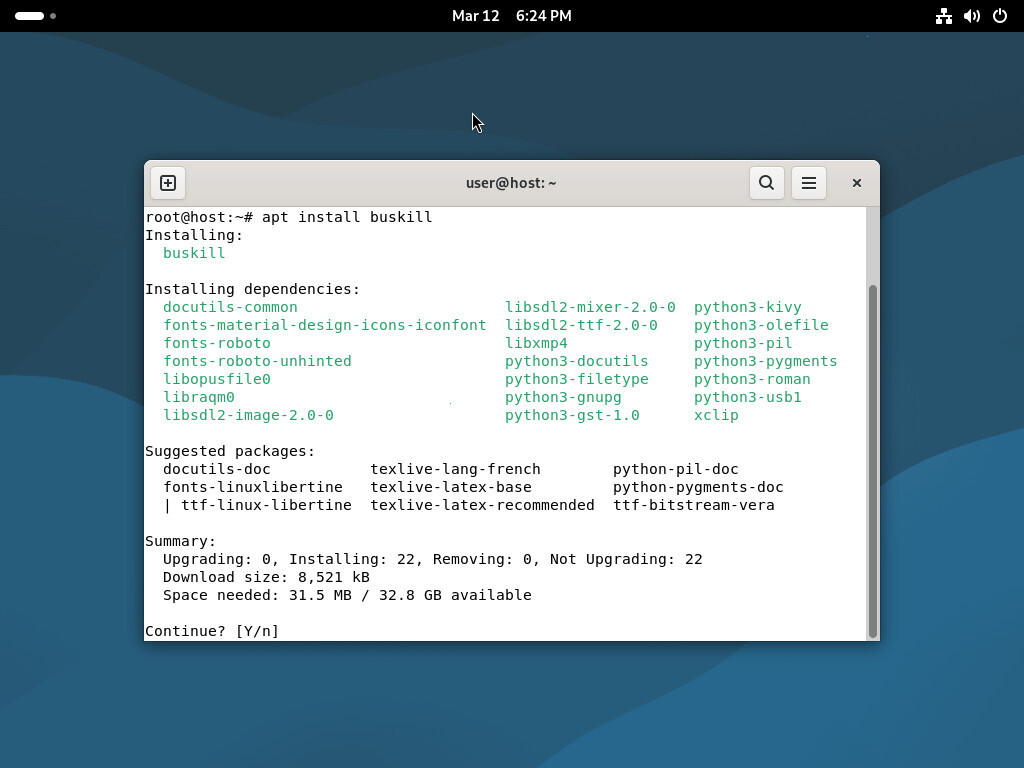Close the terminal window
1024x768 pixels.
coord(856,183)
